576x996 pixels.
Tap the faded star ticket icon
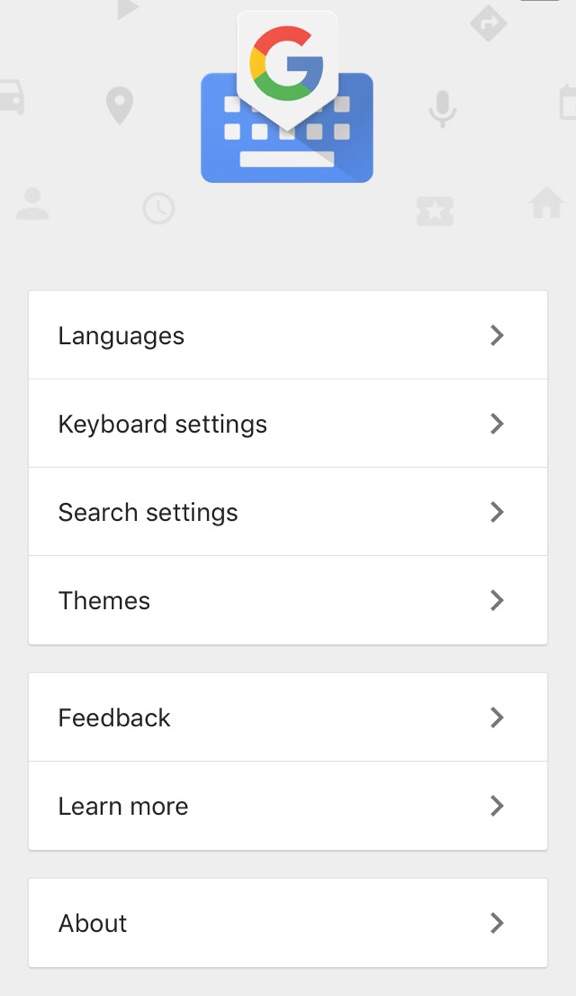pyautogui.click(x=435, y=211)
